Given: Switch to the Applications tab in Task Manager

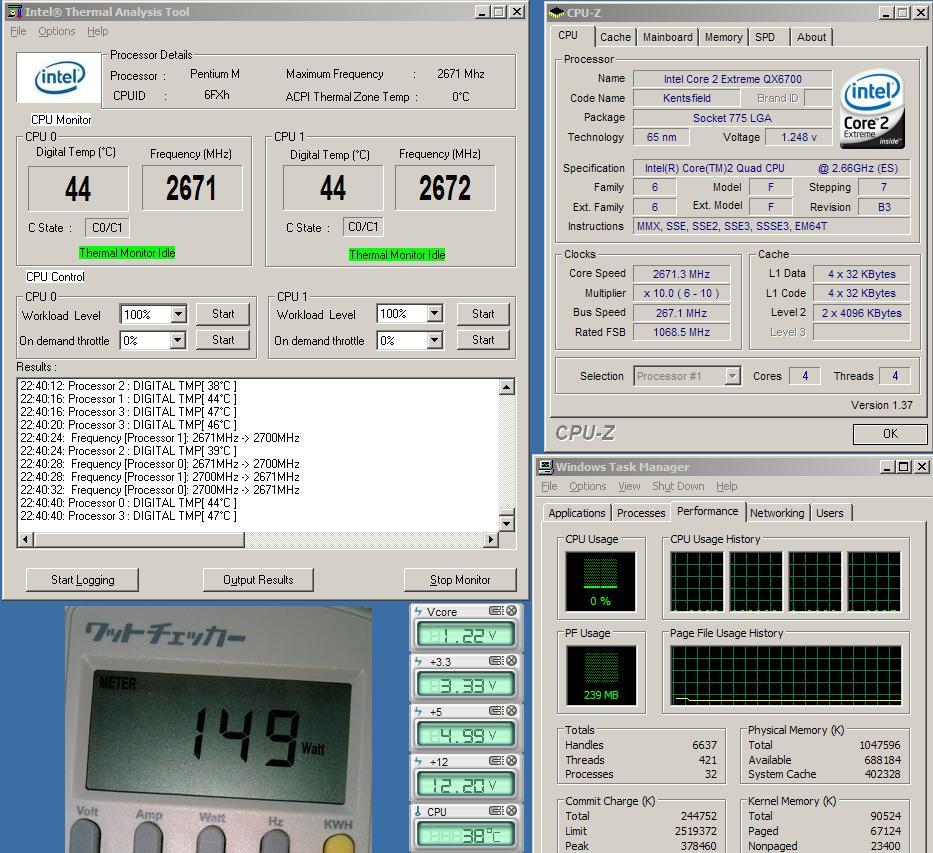Looking at the screenshot, I should click(x=577, y=513).
